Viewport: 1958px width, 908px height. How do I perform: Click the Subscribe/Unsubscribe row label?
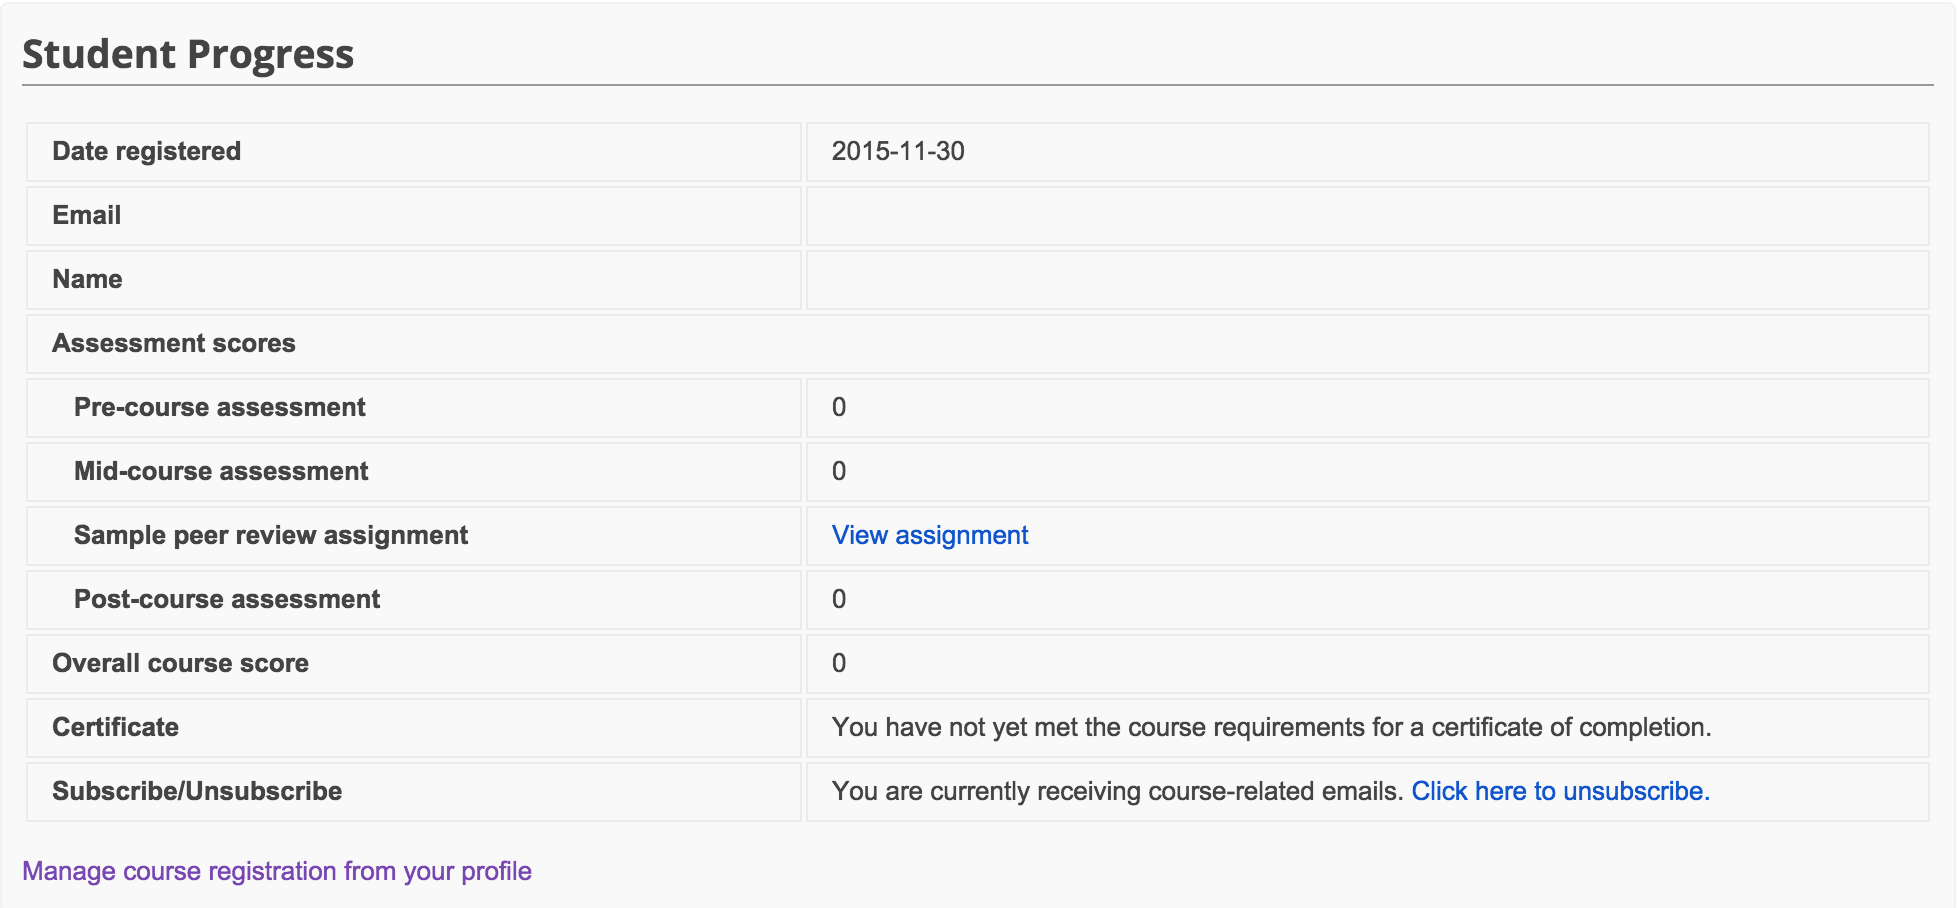(197, 792)
